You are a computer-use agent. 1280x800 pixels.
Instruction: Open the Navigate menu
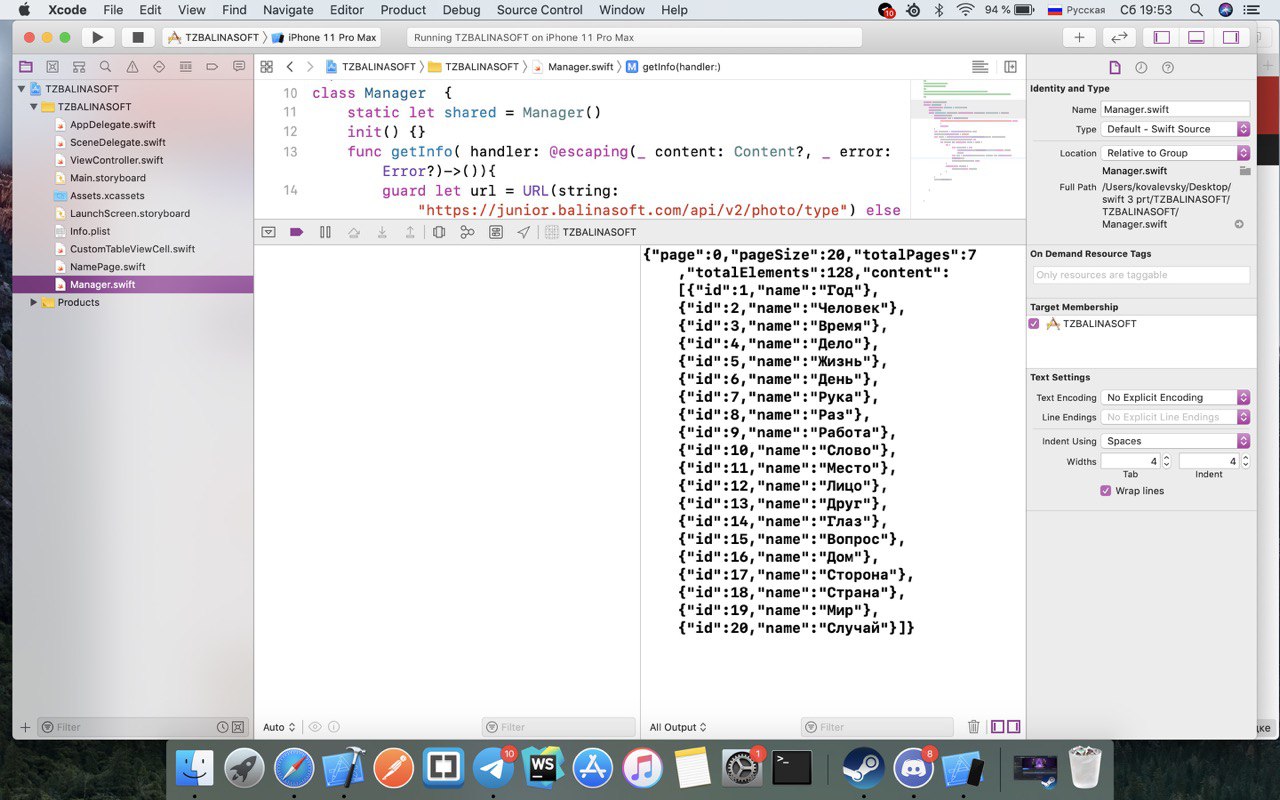click(x=288, y=10)
